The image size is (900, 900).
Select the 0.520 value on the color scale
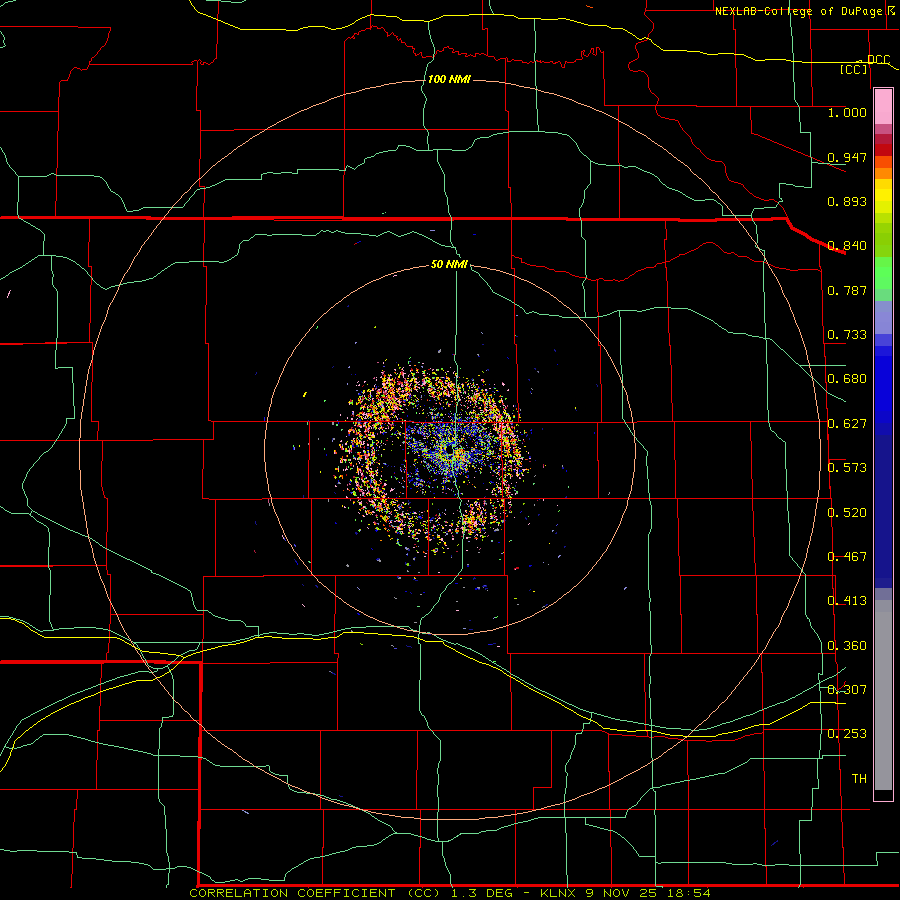click(847, 513)
